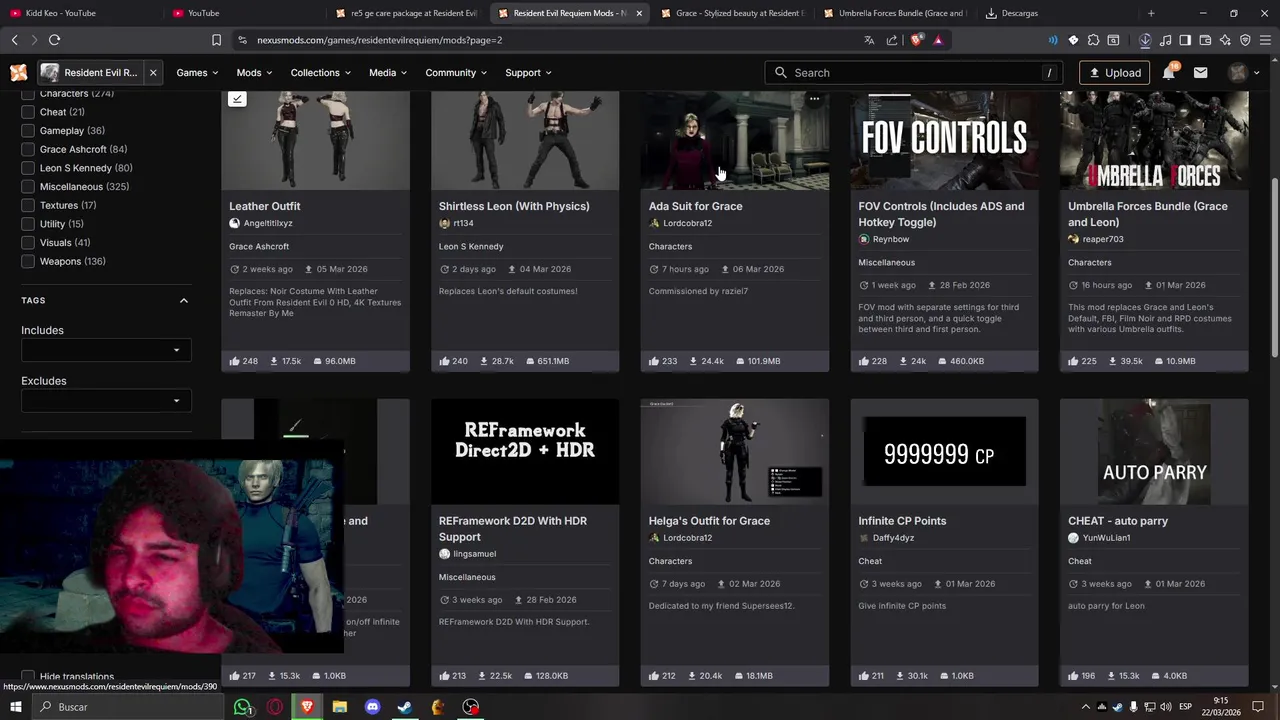Image resolution: width=1280 pixels, height=720 pixels.
Task: Check the Visuals category checkbox
Action: [x=28, y=243]
